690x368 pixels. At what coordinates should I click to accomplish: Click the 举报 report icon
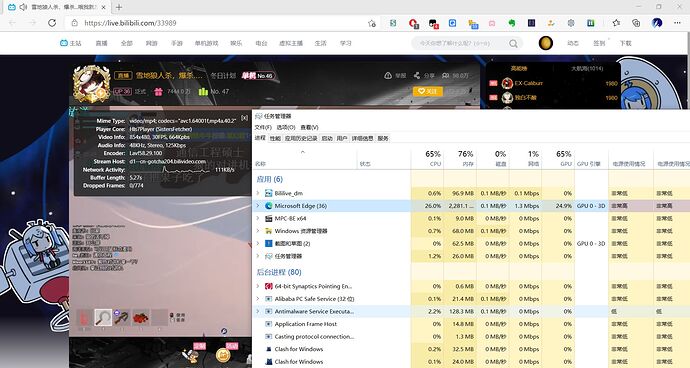(x=388, y=76)
